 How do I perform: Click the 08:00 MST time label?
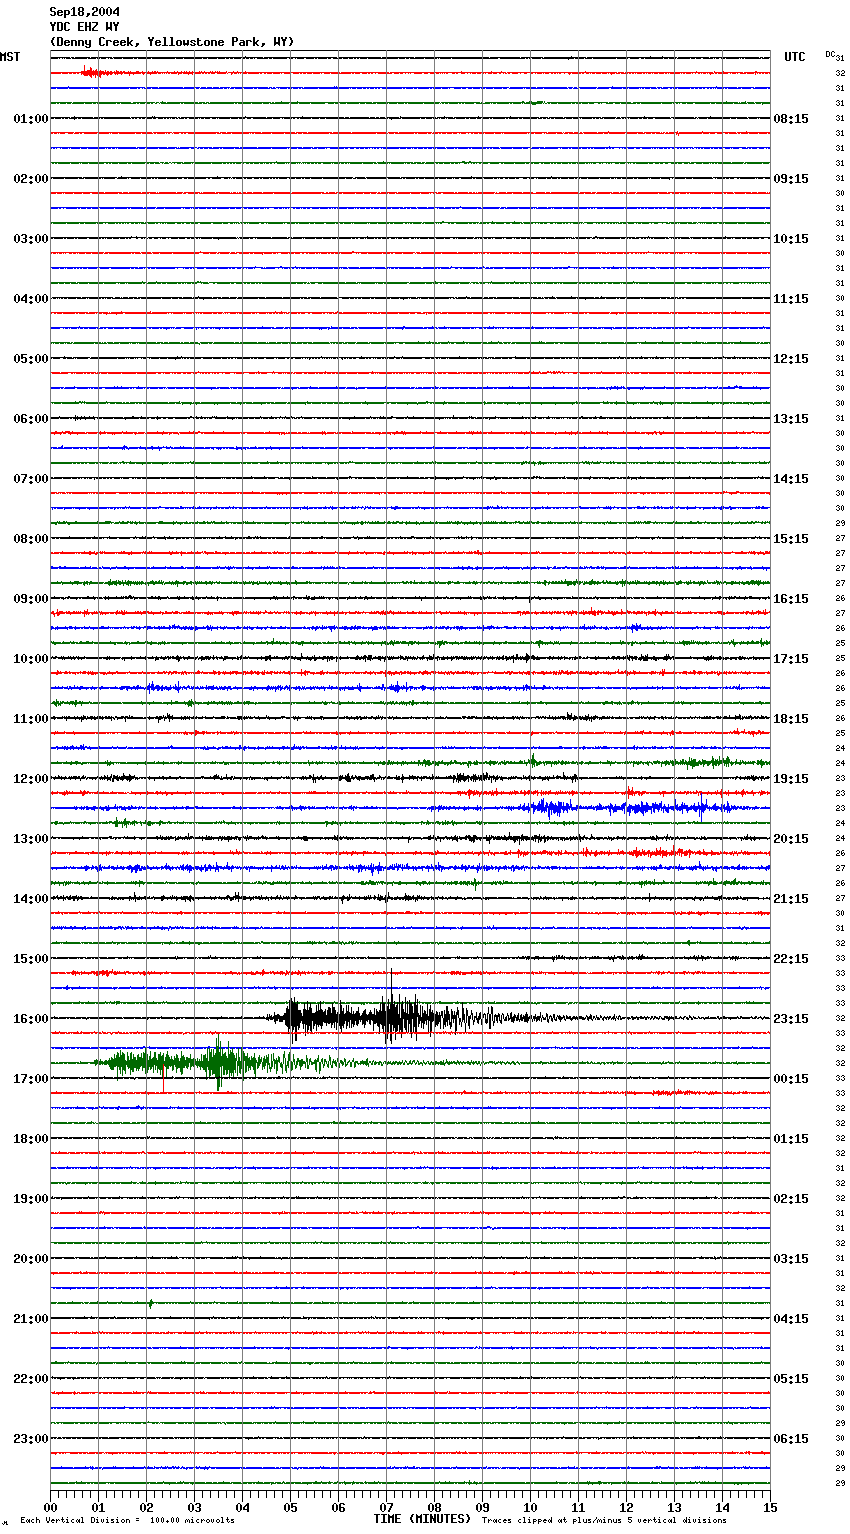pos(30,539)
